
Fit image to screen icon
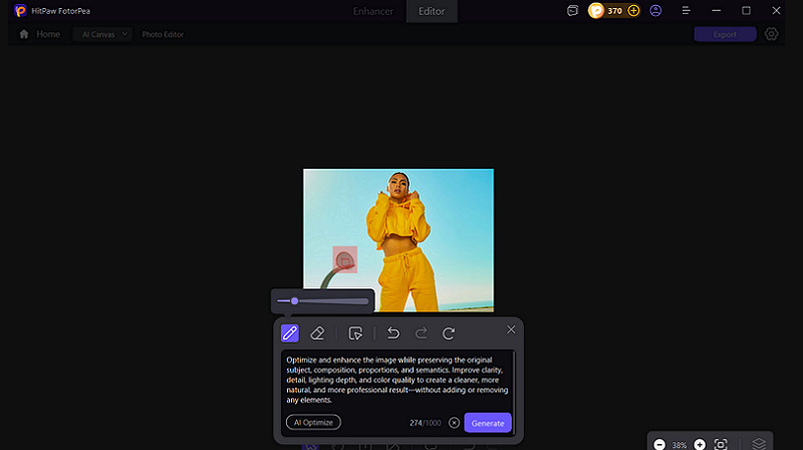point(721,444)
